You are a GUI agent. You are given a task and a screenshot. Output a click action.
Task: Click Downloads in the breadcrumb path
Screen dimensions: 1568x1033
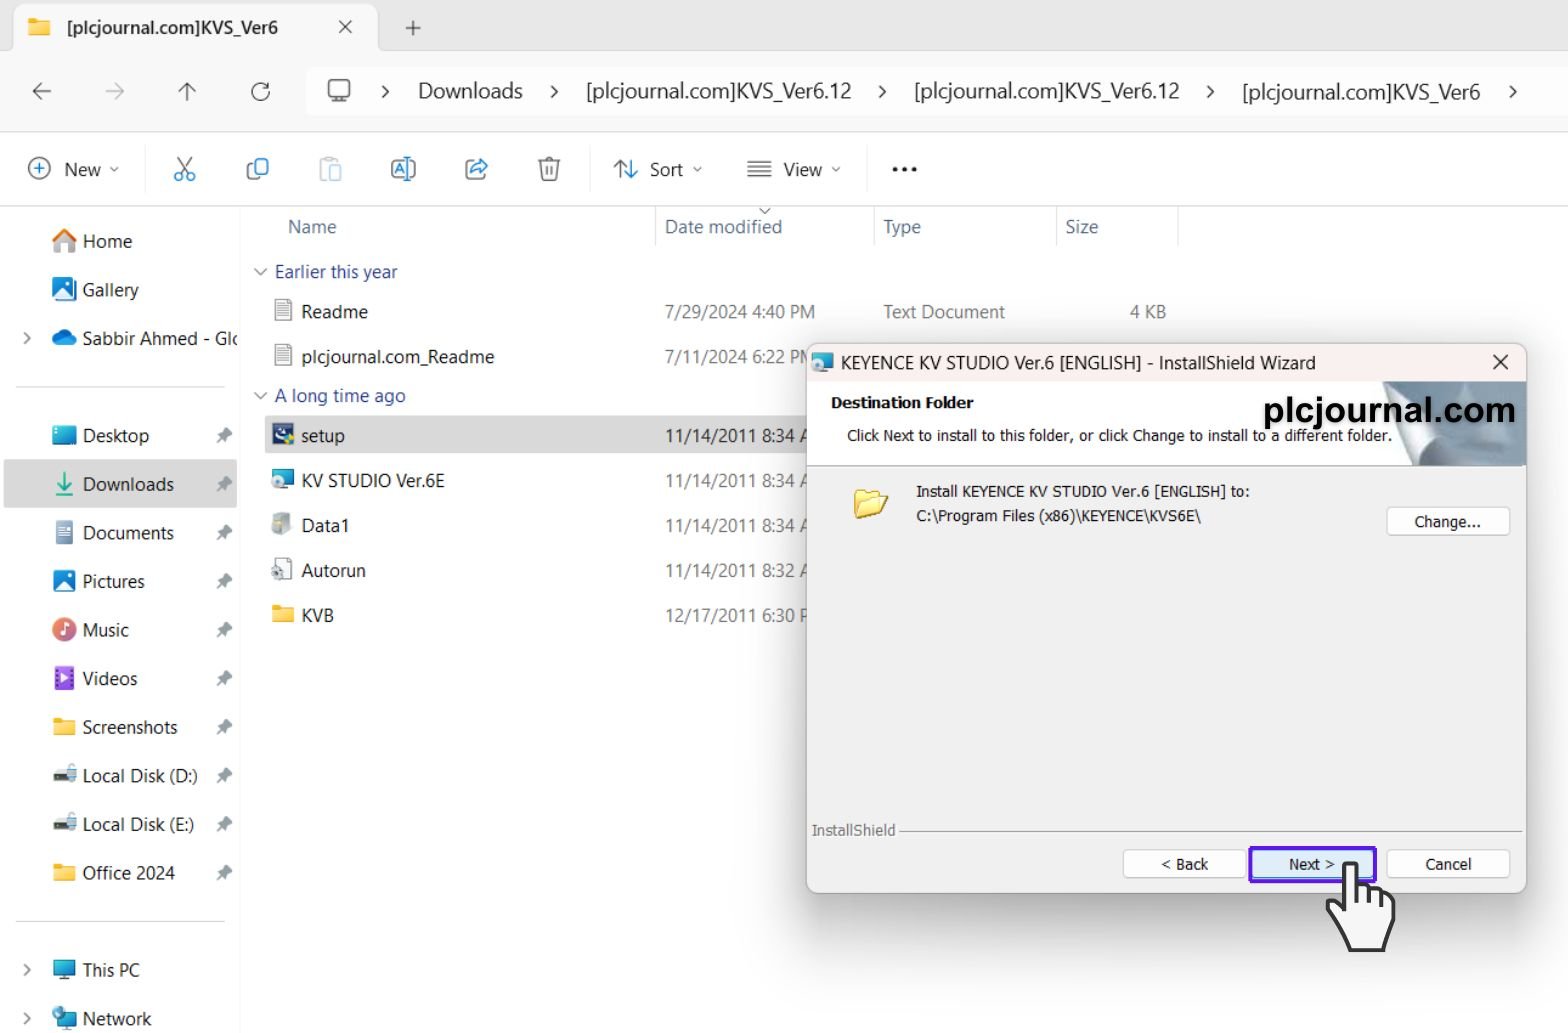(x=470, y=92)
